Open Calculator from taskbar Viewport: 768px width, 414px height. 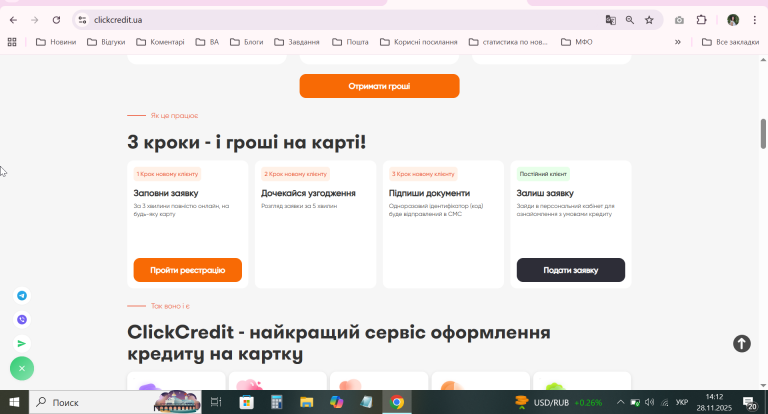[277, 402]
